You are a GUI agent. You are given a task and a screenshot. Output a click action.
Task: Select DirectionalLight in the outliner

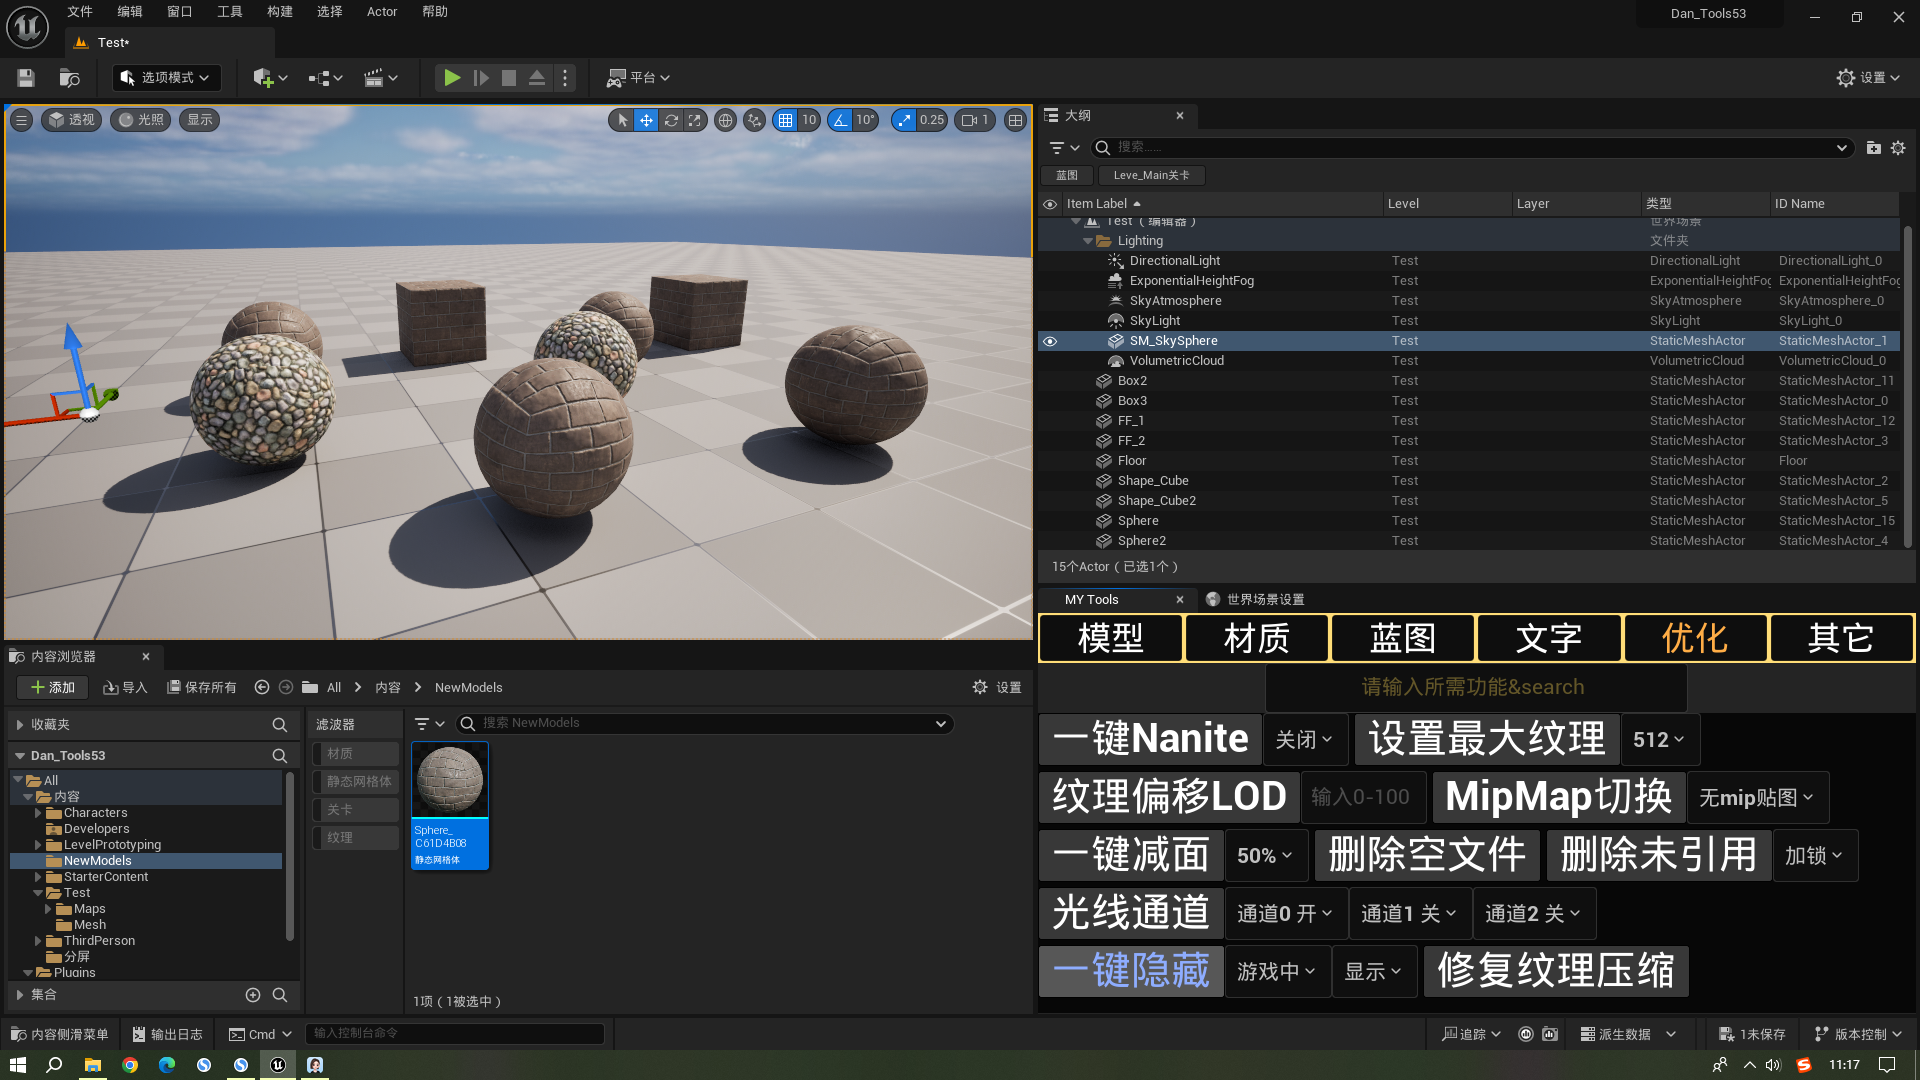1175,261
